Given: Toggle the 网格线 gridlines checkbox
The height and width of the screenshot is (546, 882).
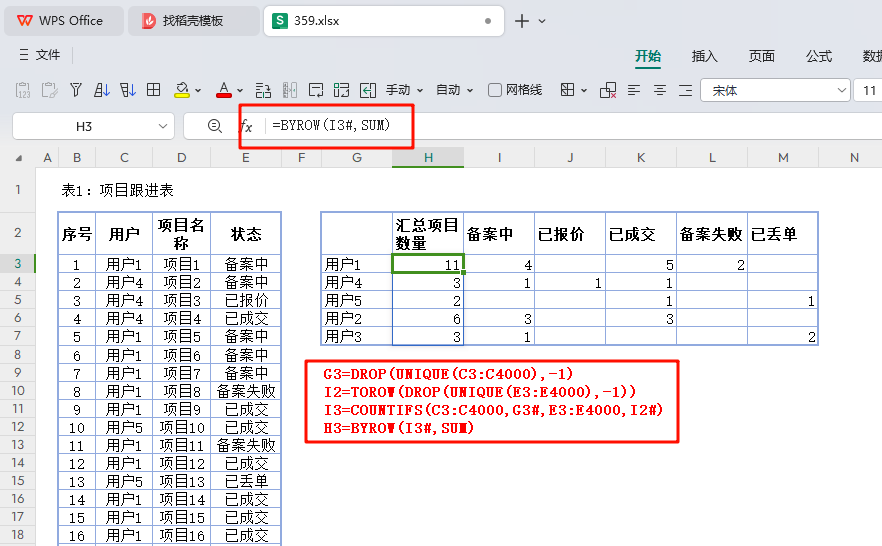Looking at the screenshot, I should coord(495,90).
